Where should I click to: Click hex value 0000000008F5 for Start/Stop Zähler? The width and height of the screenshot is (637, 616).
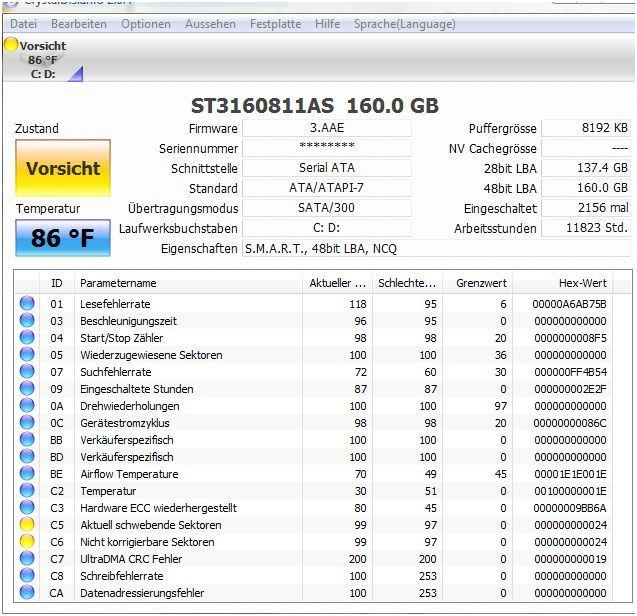[570, 338]
